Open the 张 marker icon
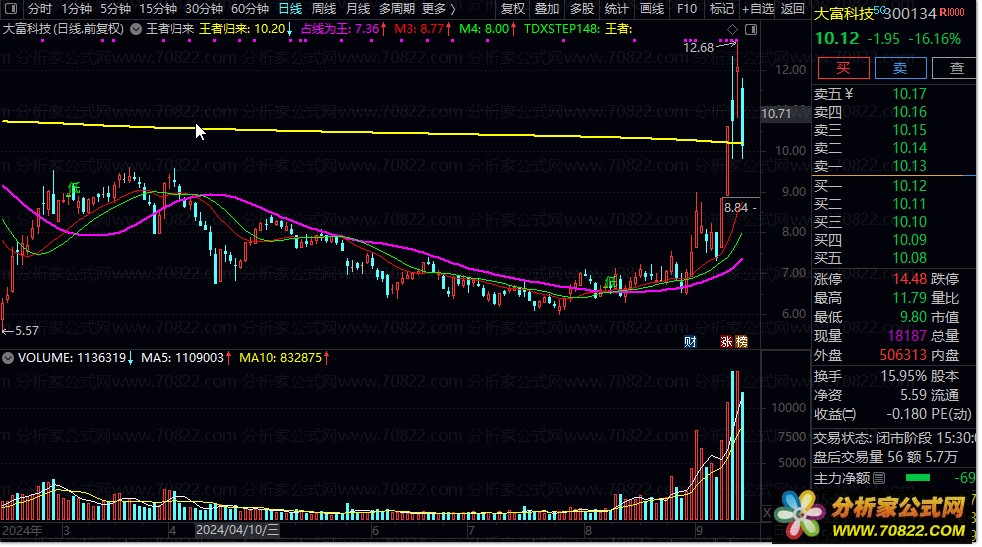The height and width of the screenshot is (547, 982). tap(726, 341)
